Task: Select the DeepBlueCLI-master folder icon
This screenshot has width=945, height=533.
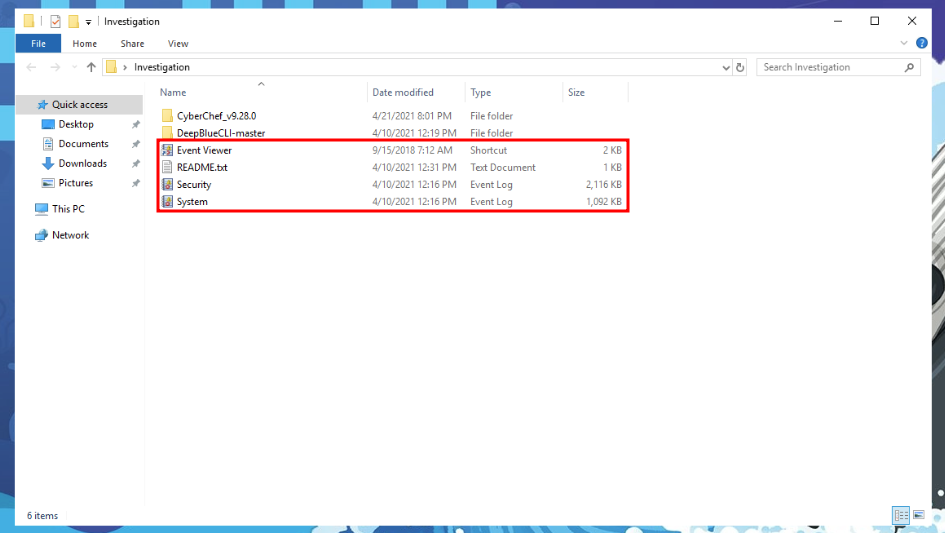Action: (x=167, y=133)
